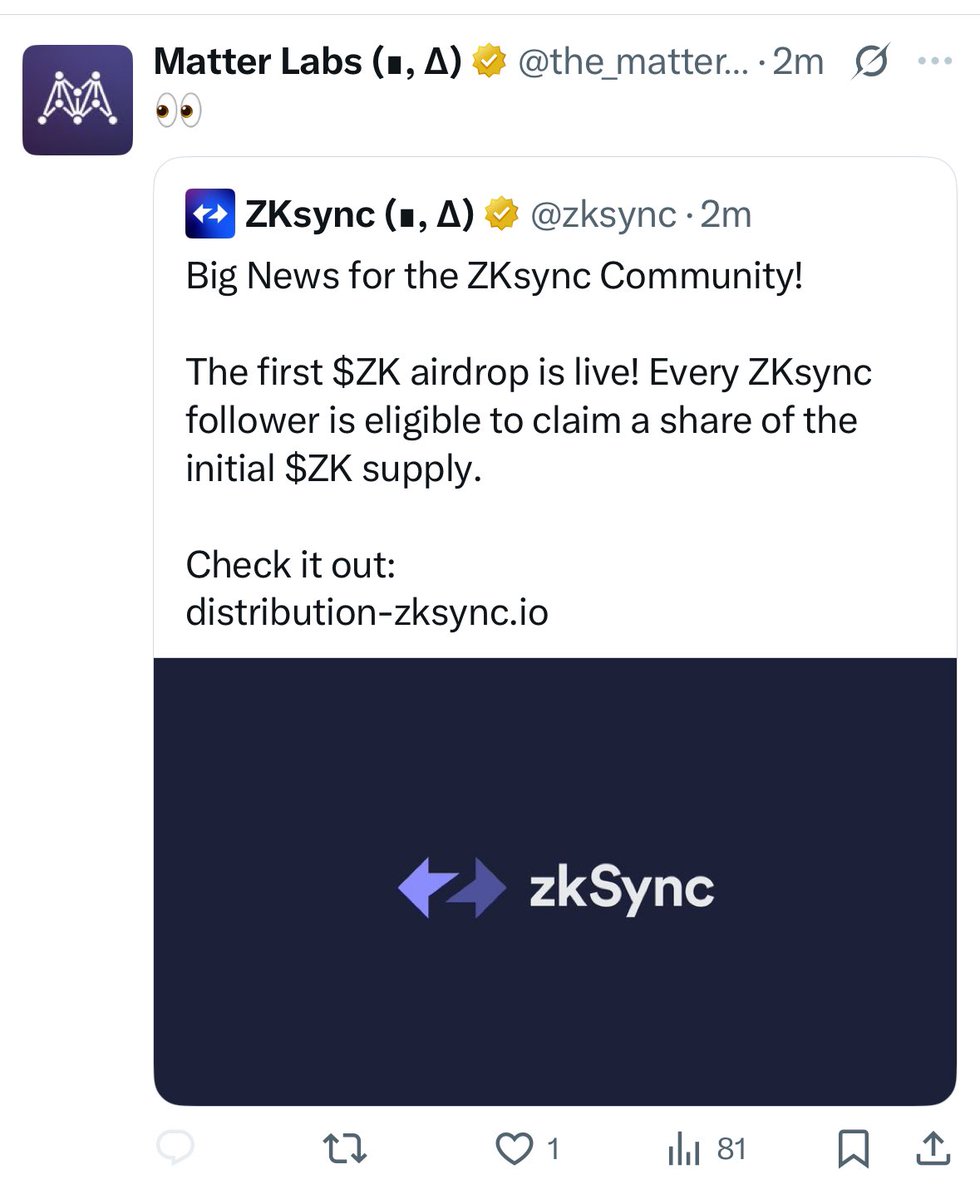Open the Matter Labs profile avatar
The image size is (980, 1199).
click(x=77, y=100)
